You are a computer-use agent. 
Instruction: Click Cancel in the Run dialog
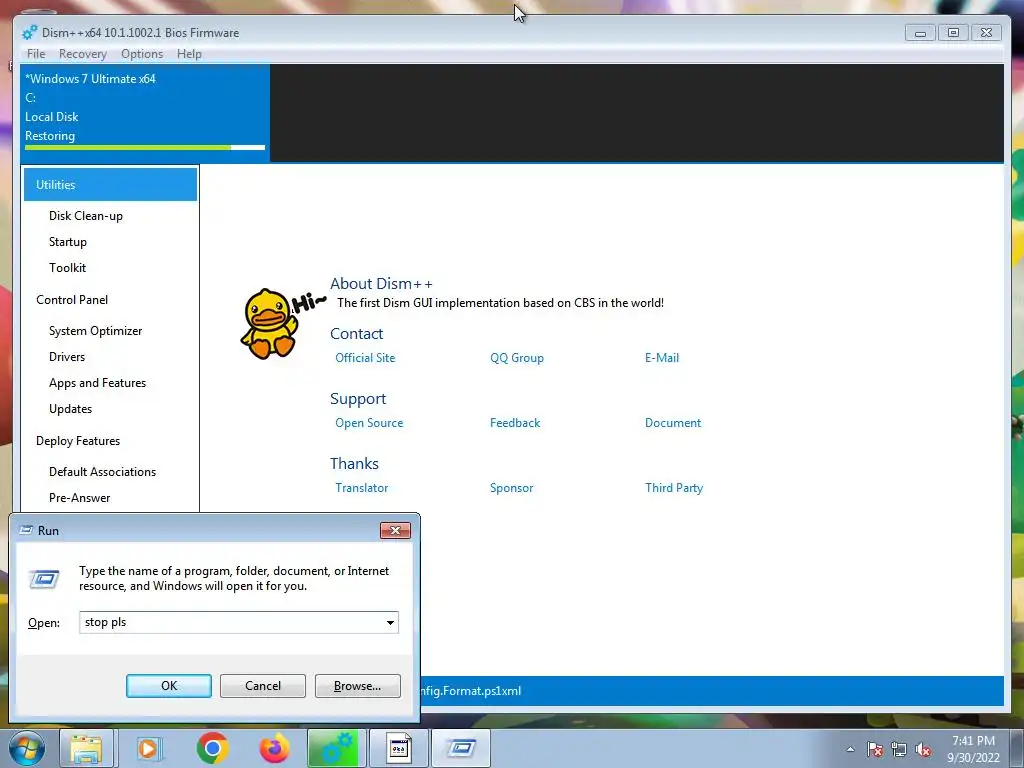click(263, 686)
